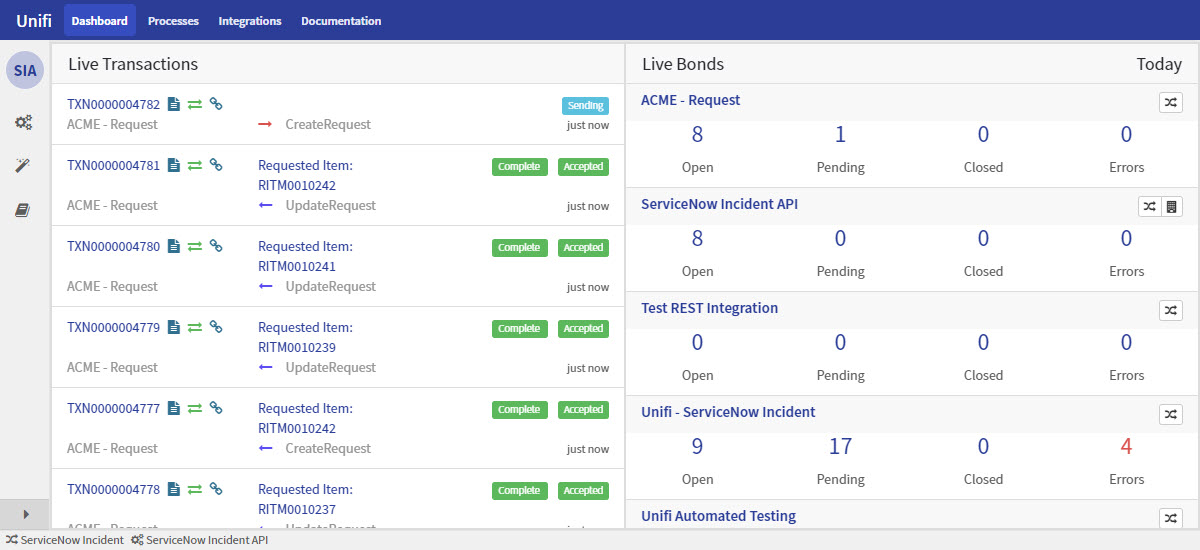Open the gears settings icon in sidebar
This screenshot has height=550, width=1200.
click(24, 122)
